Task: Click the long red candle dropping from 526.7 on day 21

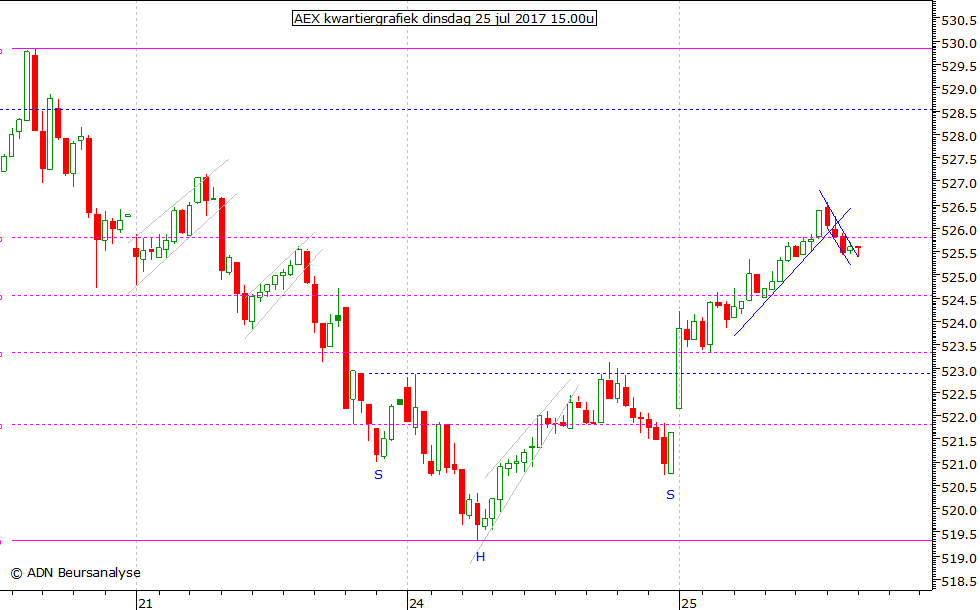Action: coord(222,236)
